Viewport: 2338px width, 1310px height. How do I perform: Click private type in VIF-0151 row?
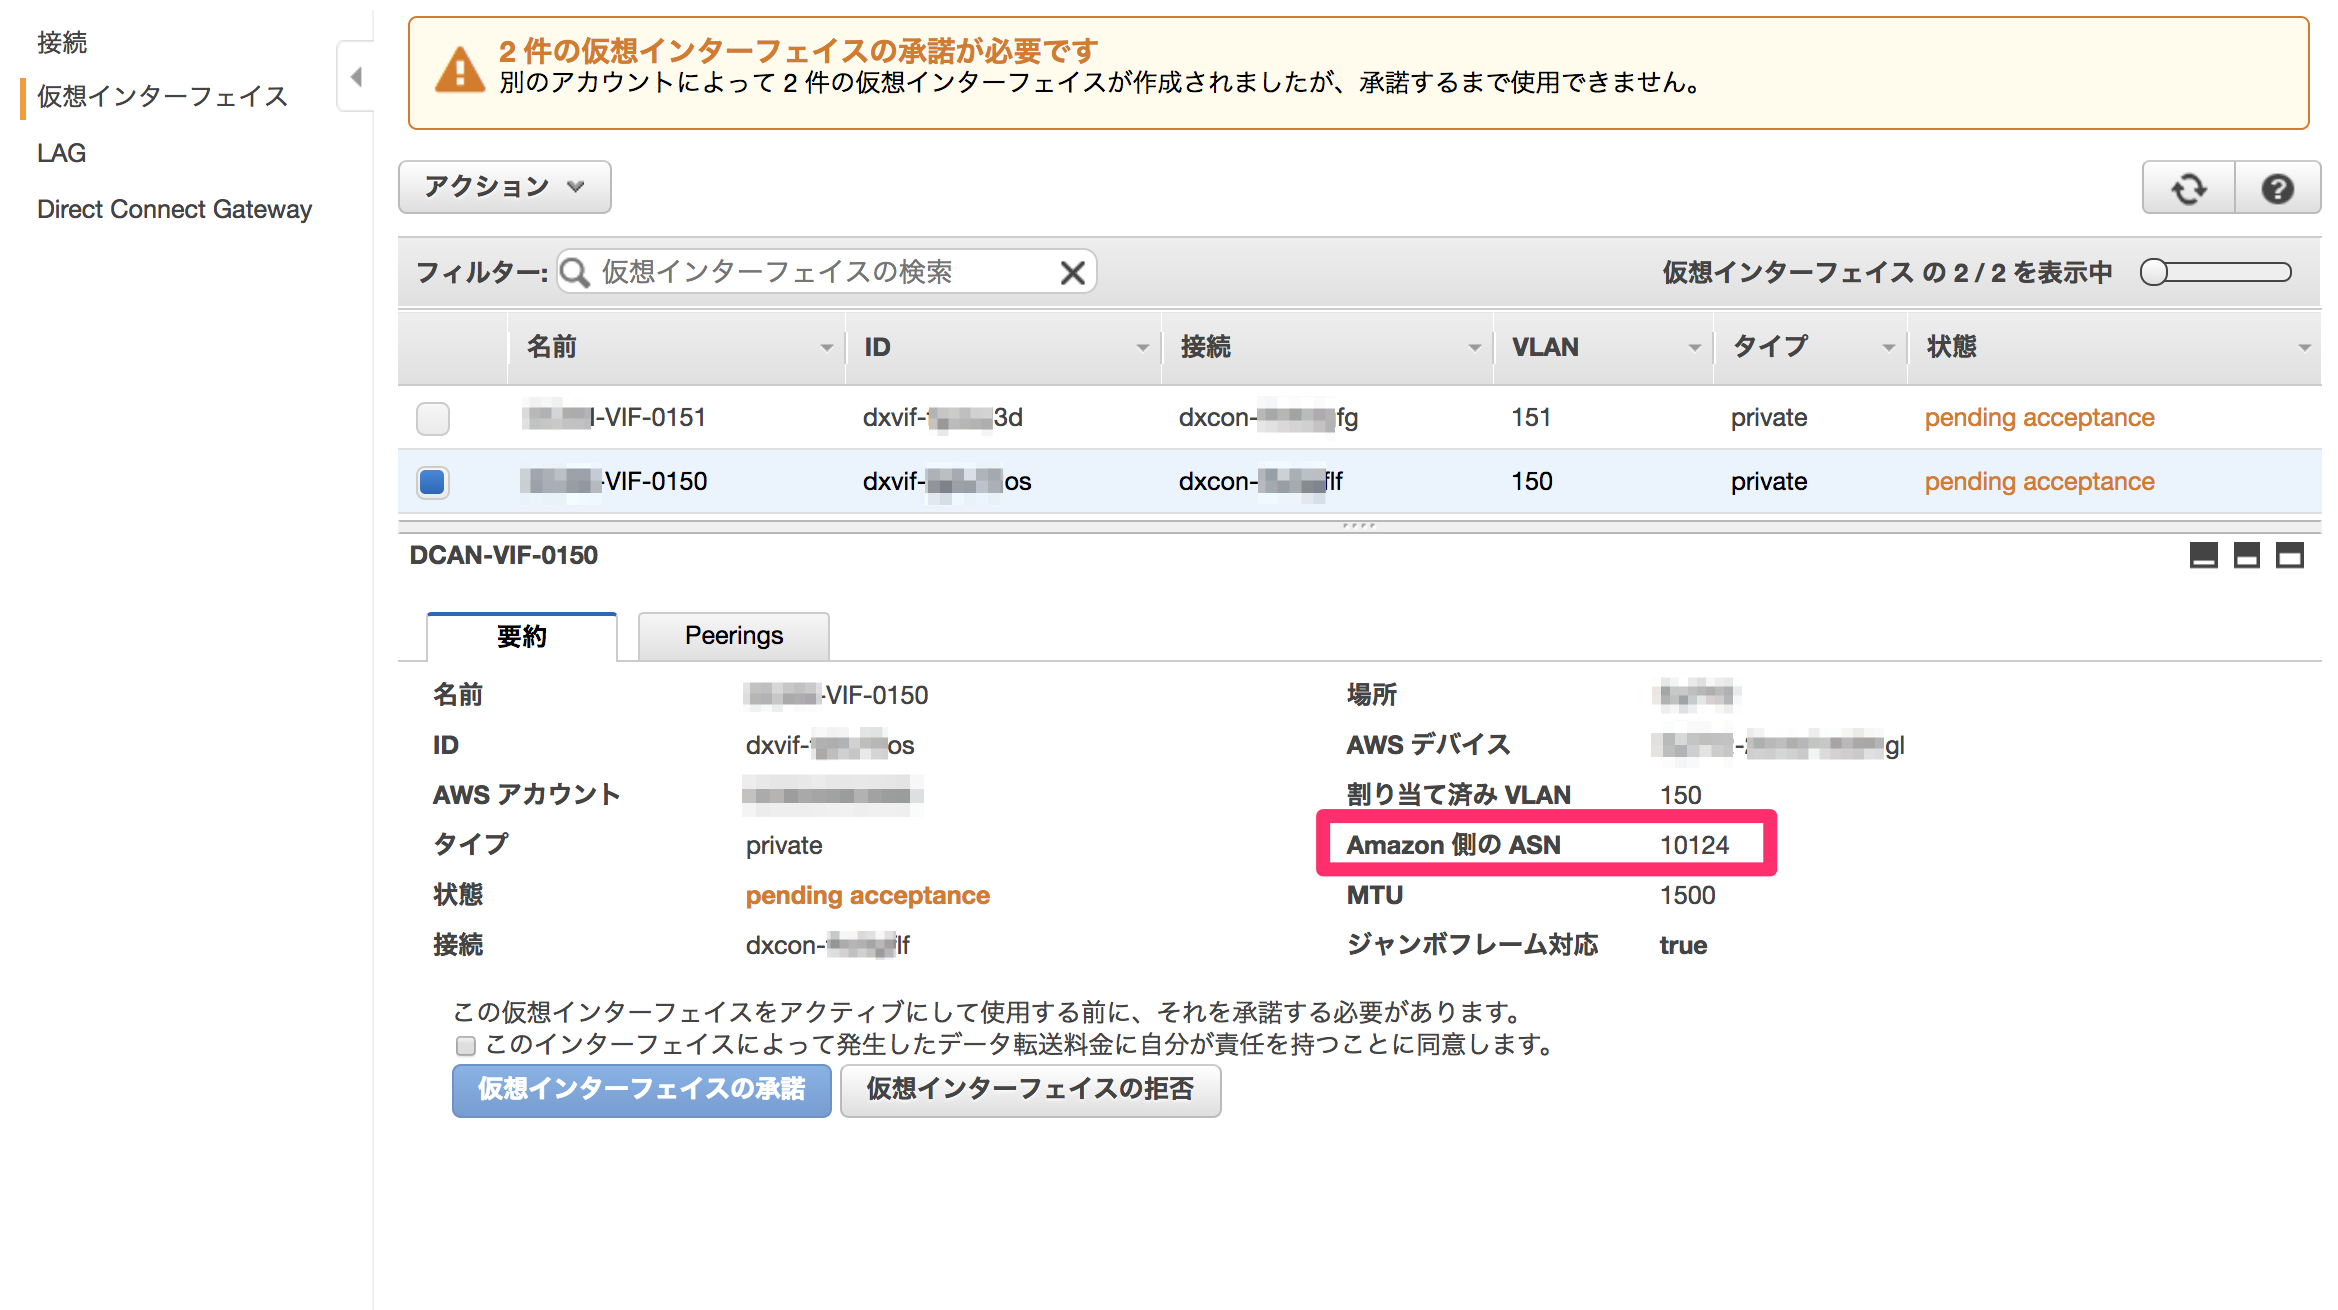[1768, 418]
